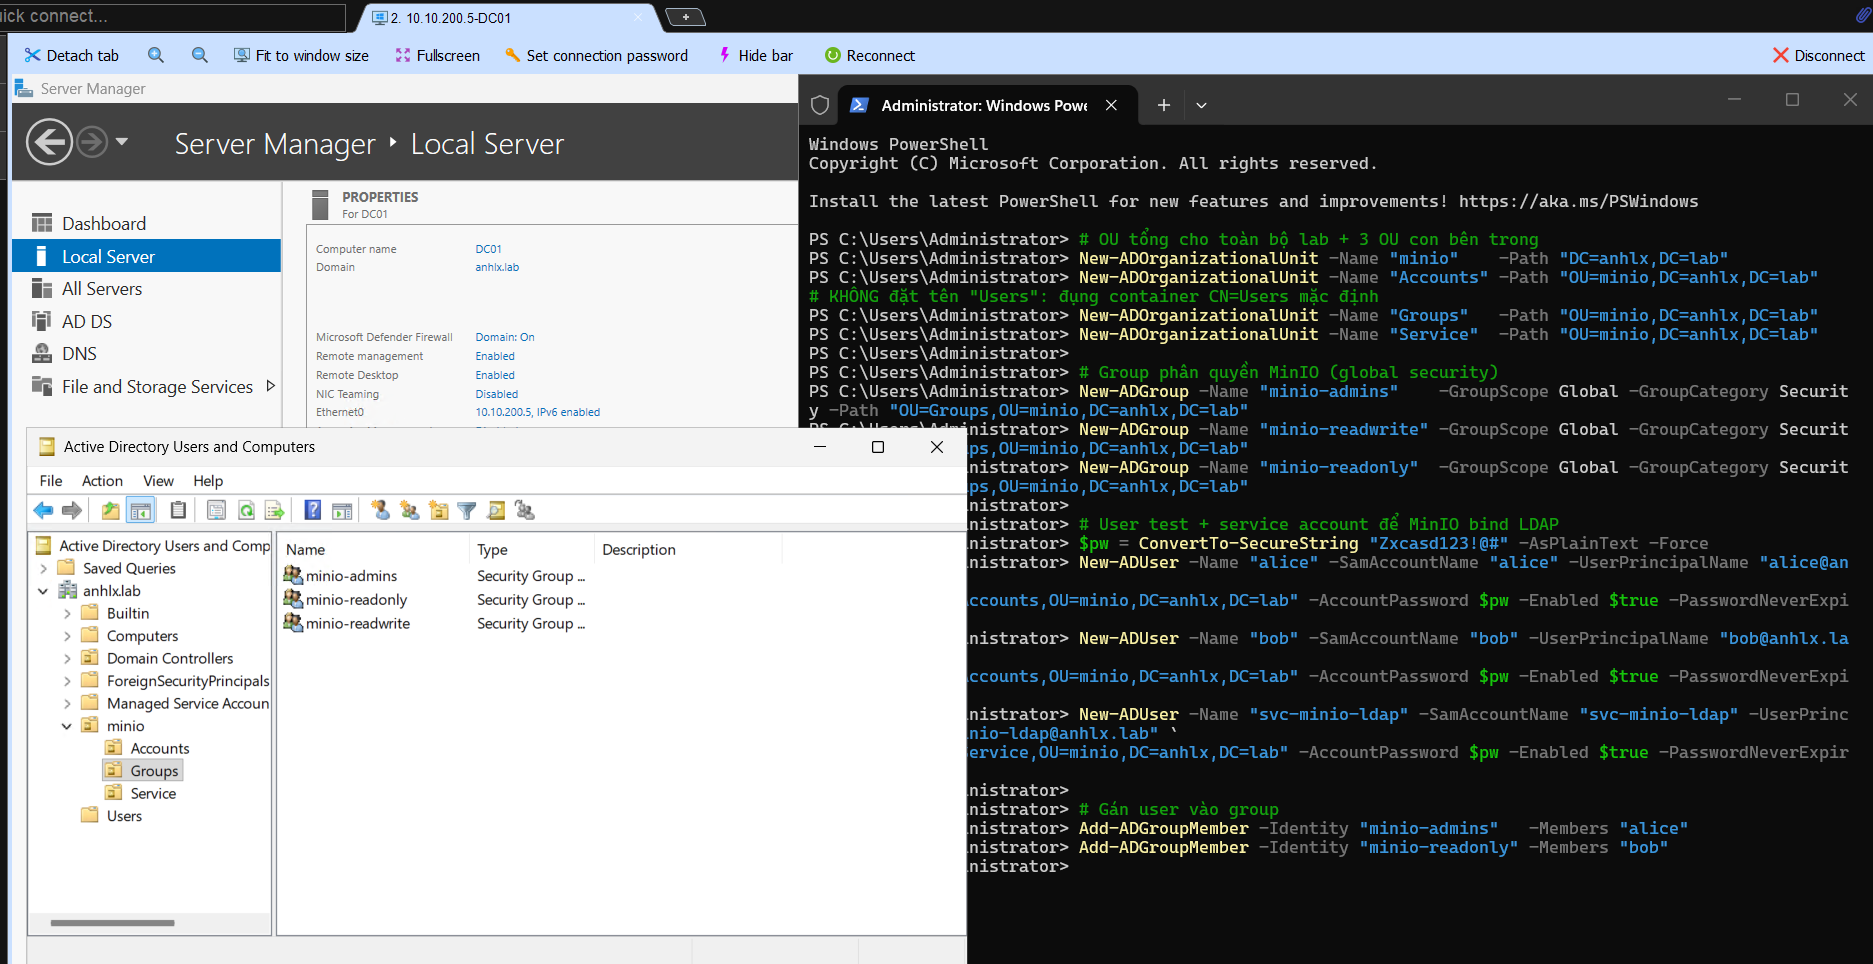Expand the Computers container node
The width and height of the screenshot is (1873, 964).
click(67, 636)
